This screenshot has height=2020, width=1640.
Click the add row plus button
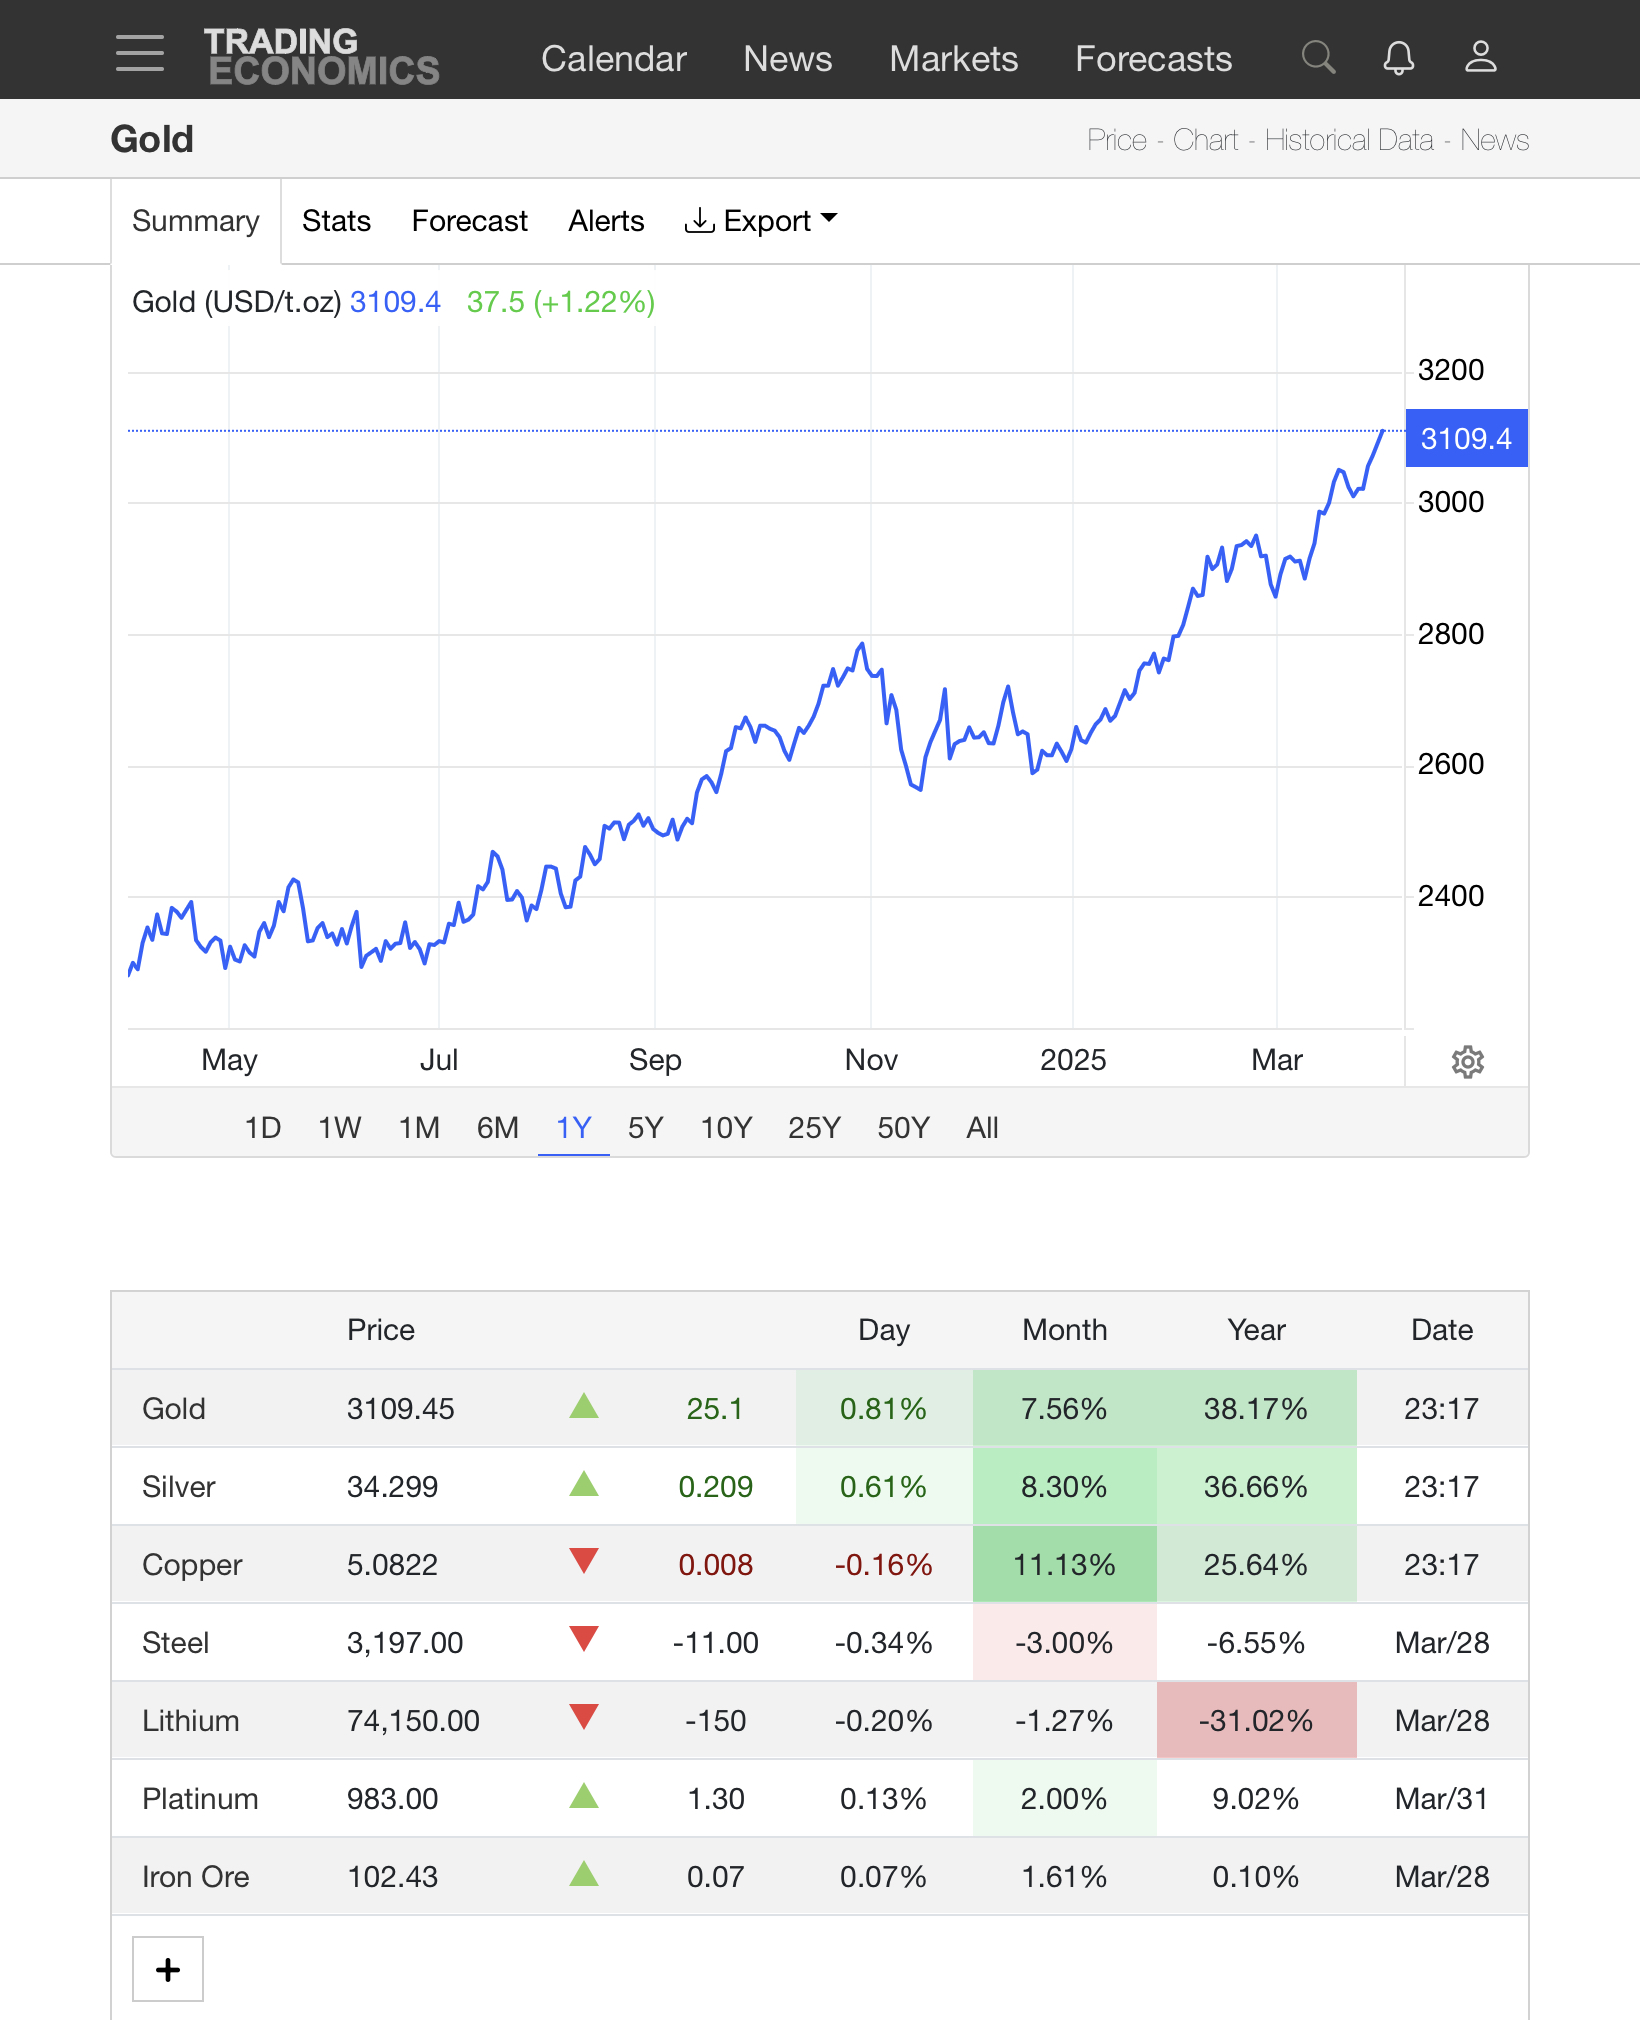168,1969
